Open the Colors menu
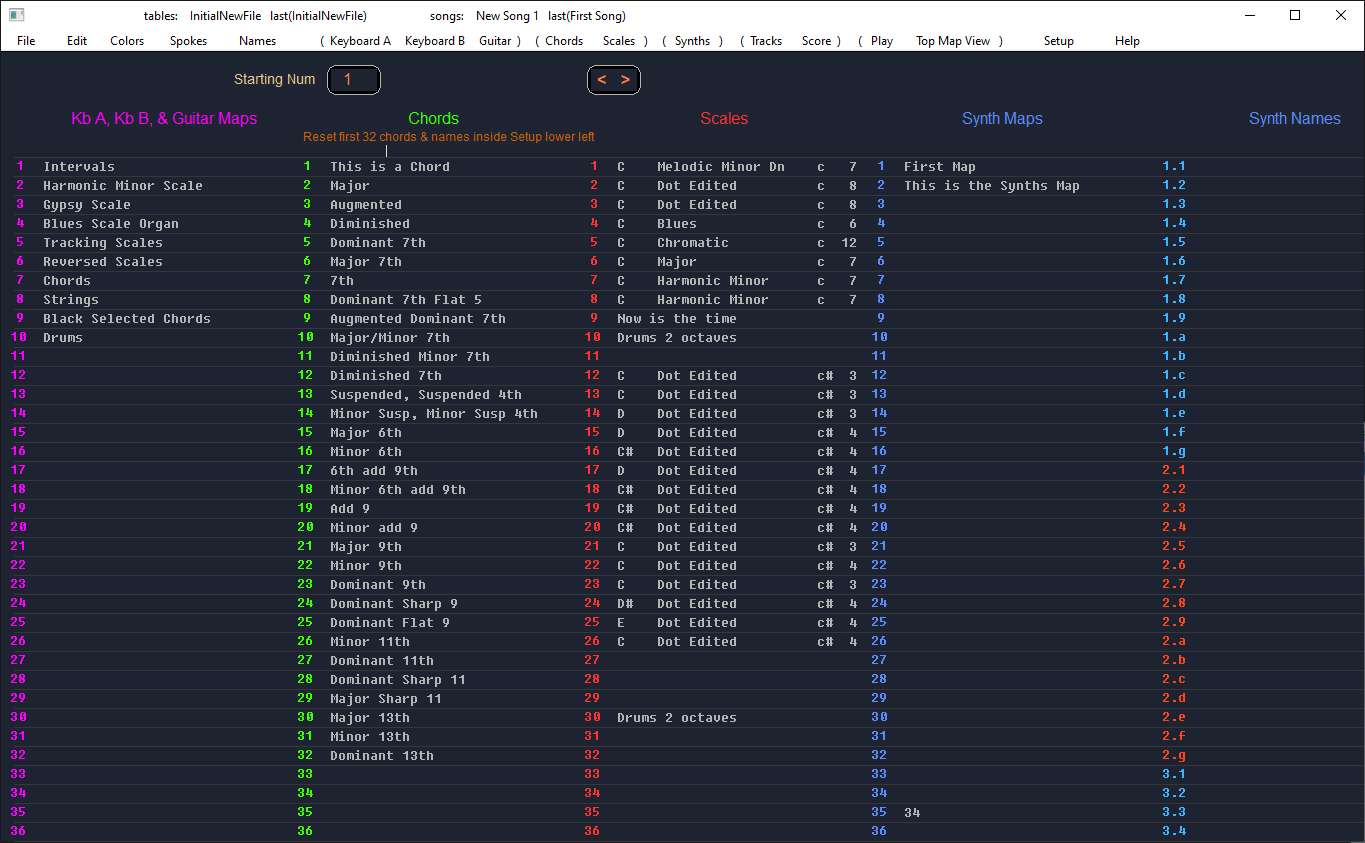 click(127, 41)
